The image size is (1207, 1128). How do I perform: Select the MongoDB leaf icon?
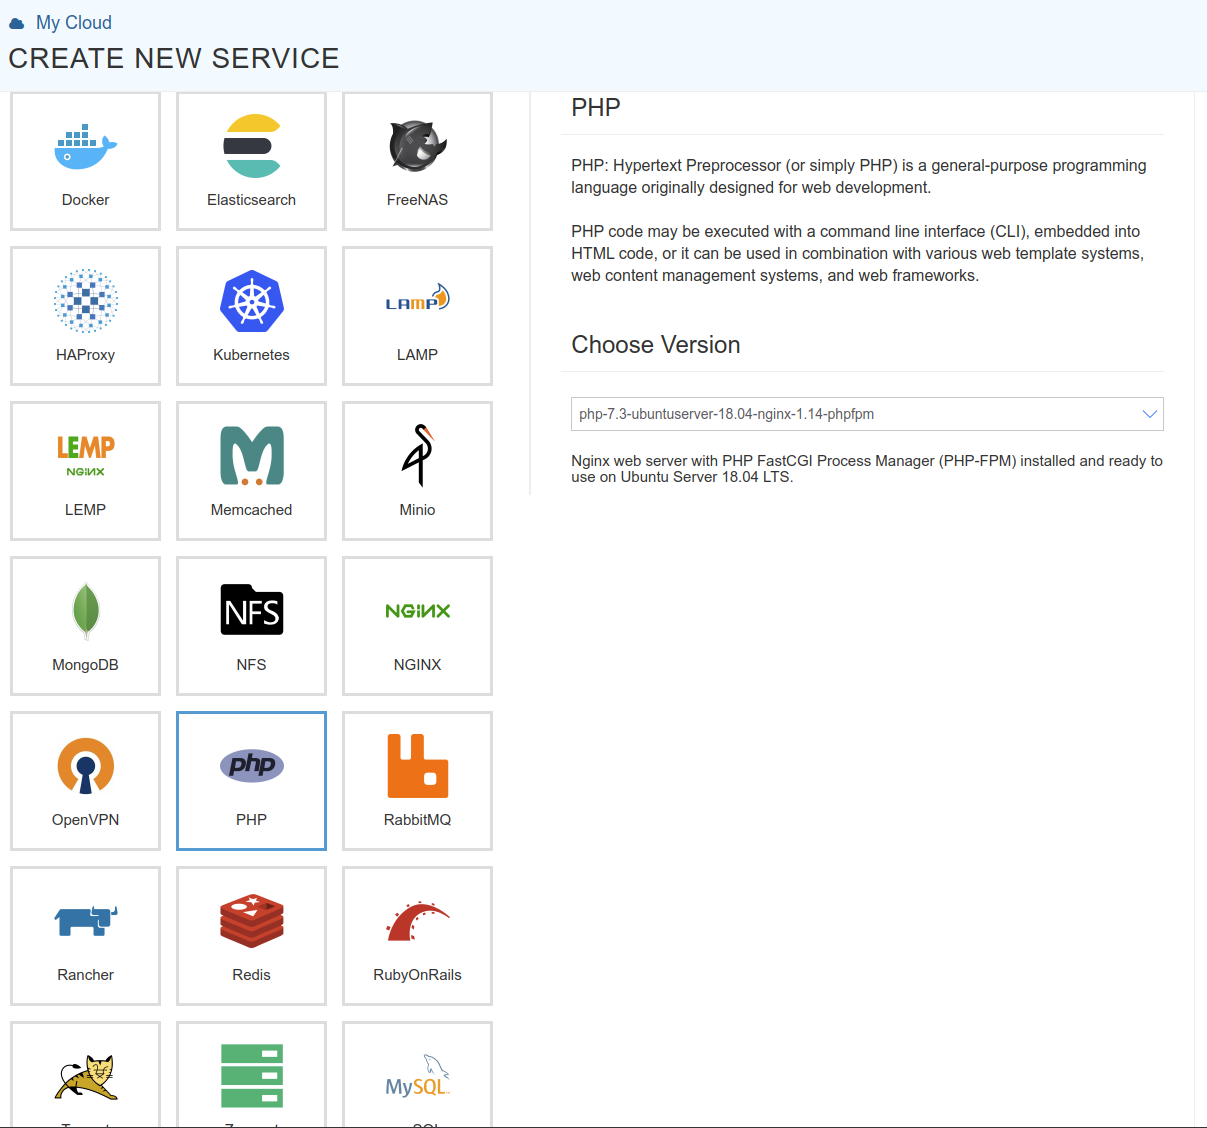[x=85, y=610]
